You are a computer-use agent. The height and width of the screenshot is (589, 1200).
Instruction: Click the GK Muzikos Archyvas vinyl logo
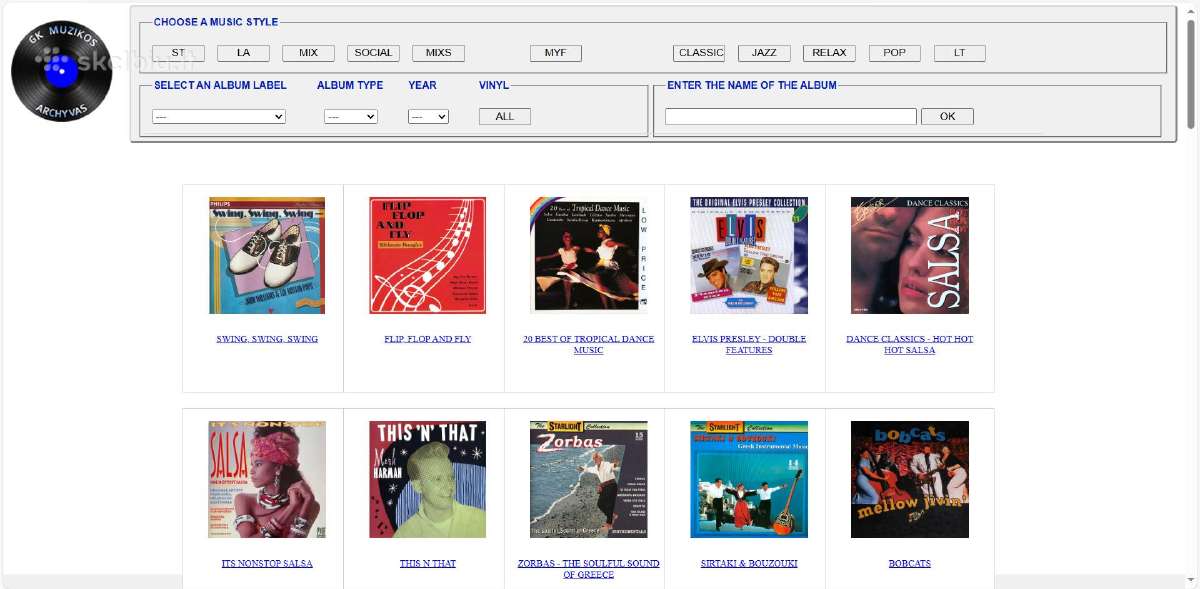(62, 71)
